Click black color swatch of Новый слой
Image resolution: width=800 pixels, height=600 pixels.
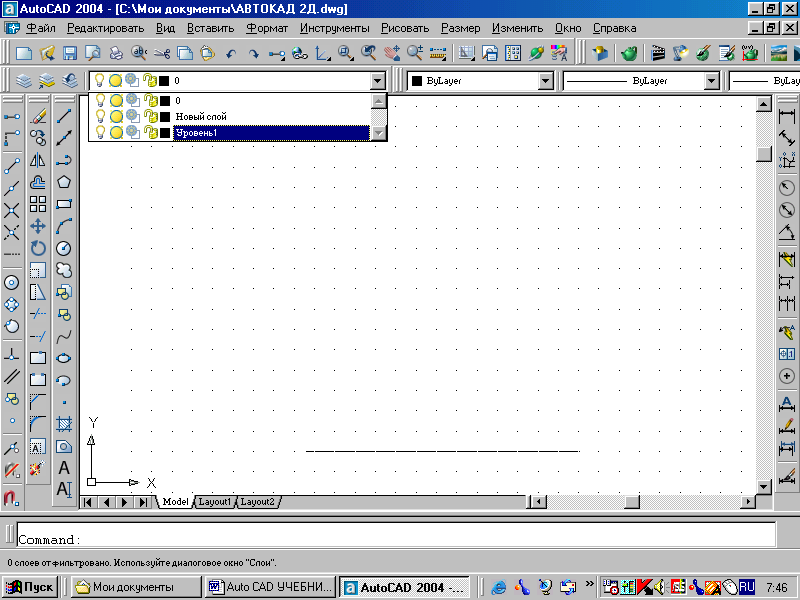[165, 117]
